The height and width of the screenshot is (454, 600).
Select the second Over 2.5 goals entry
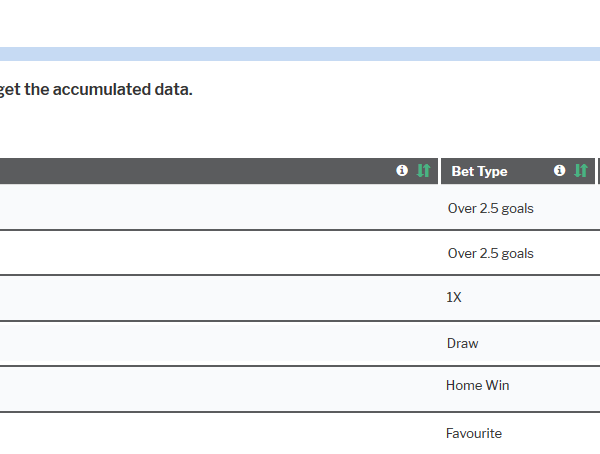pos(491,253)
